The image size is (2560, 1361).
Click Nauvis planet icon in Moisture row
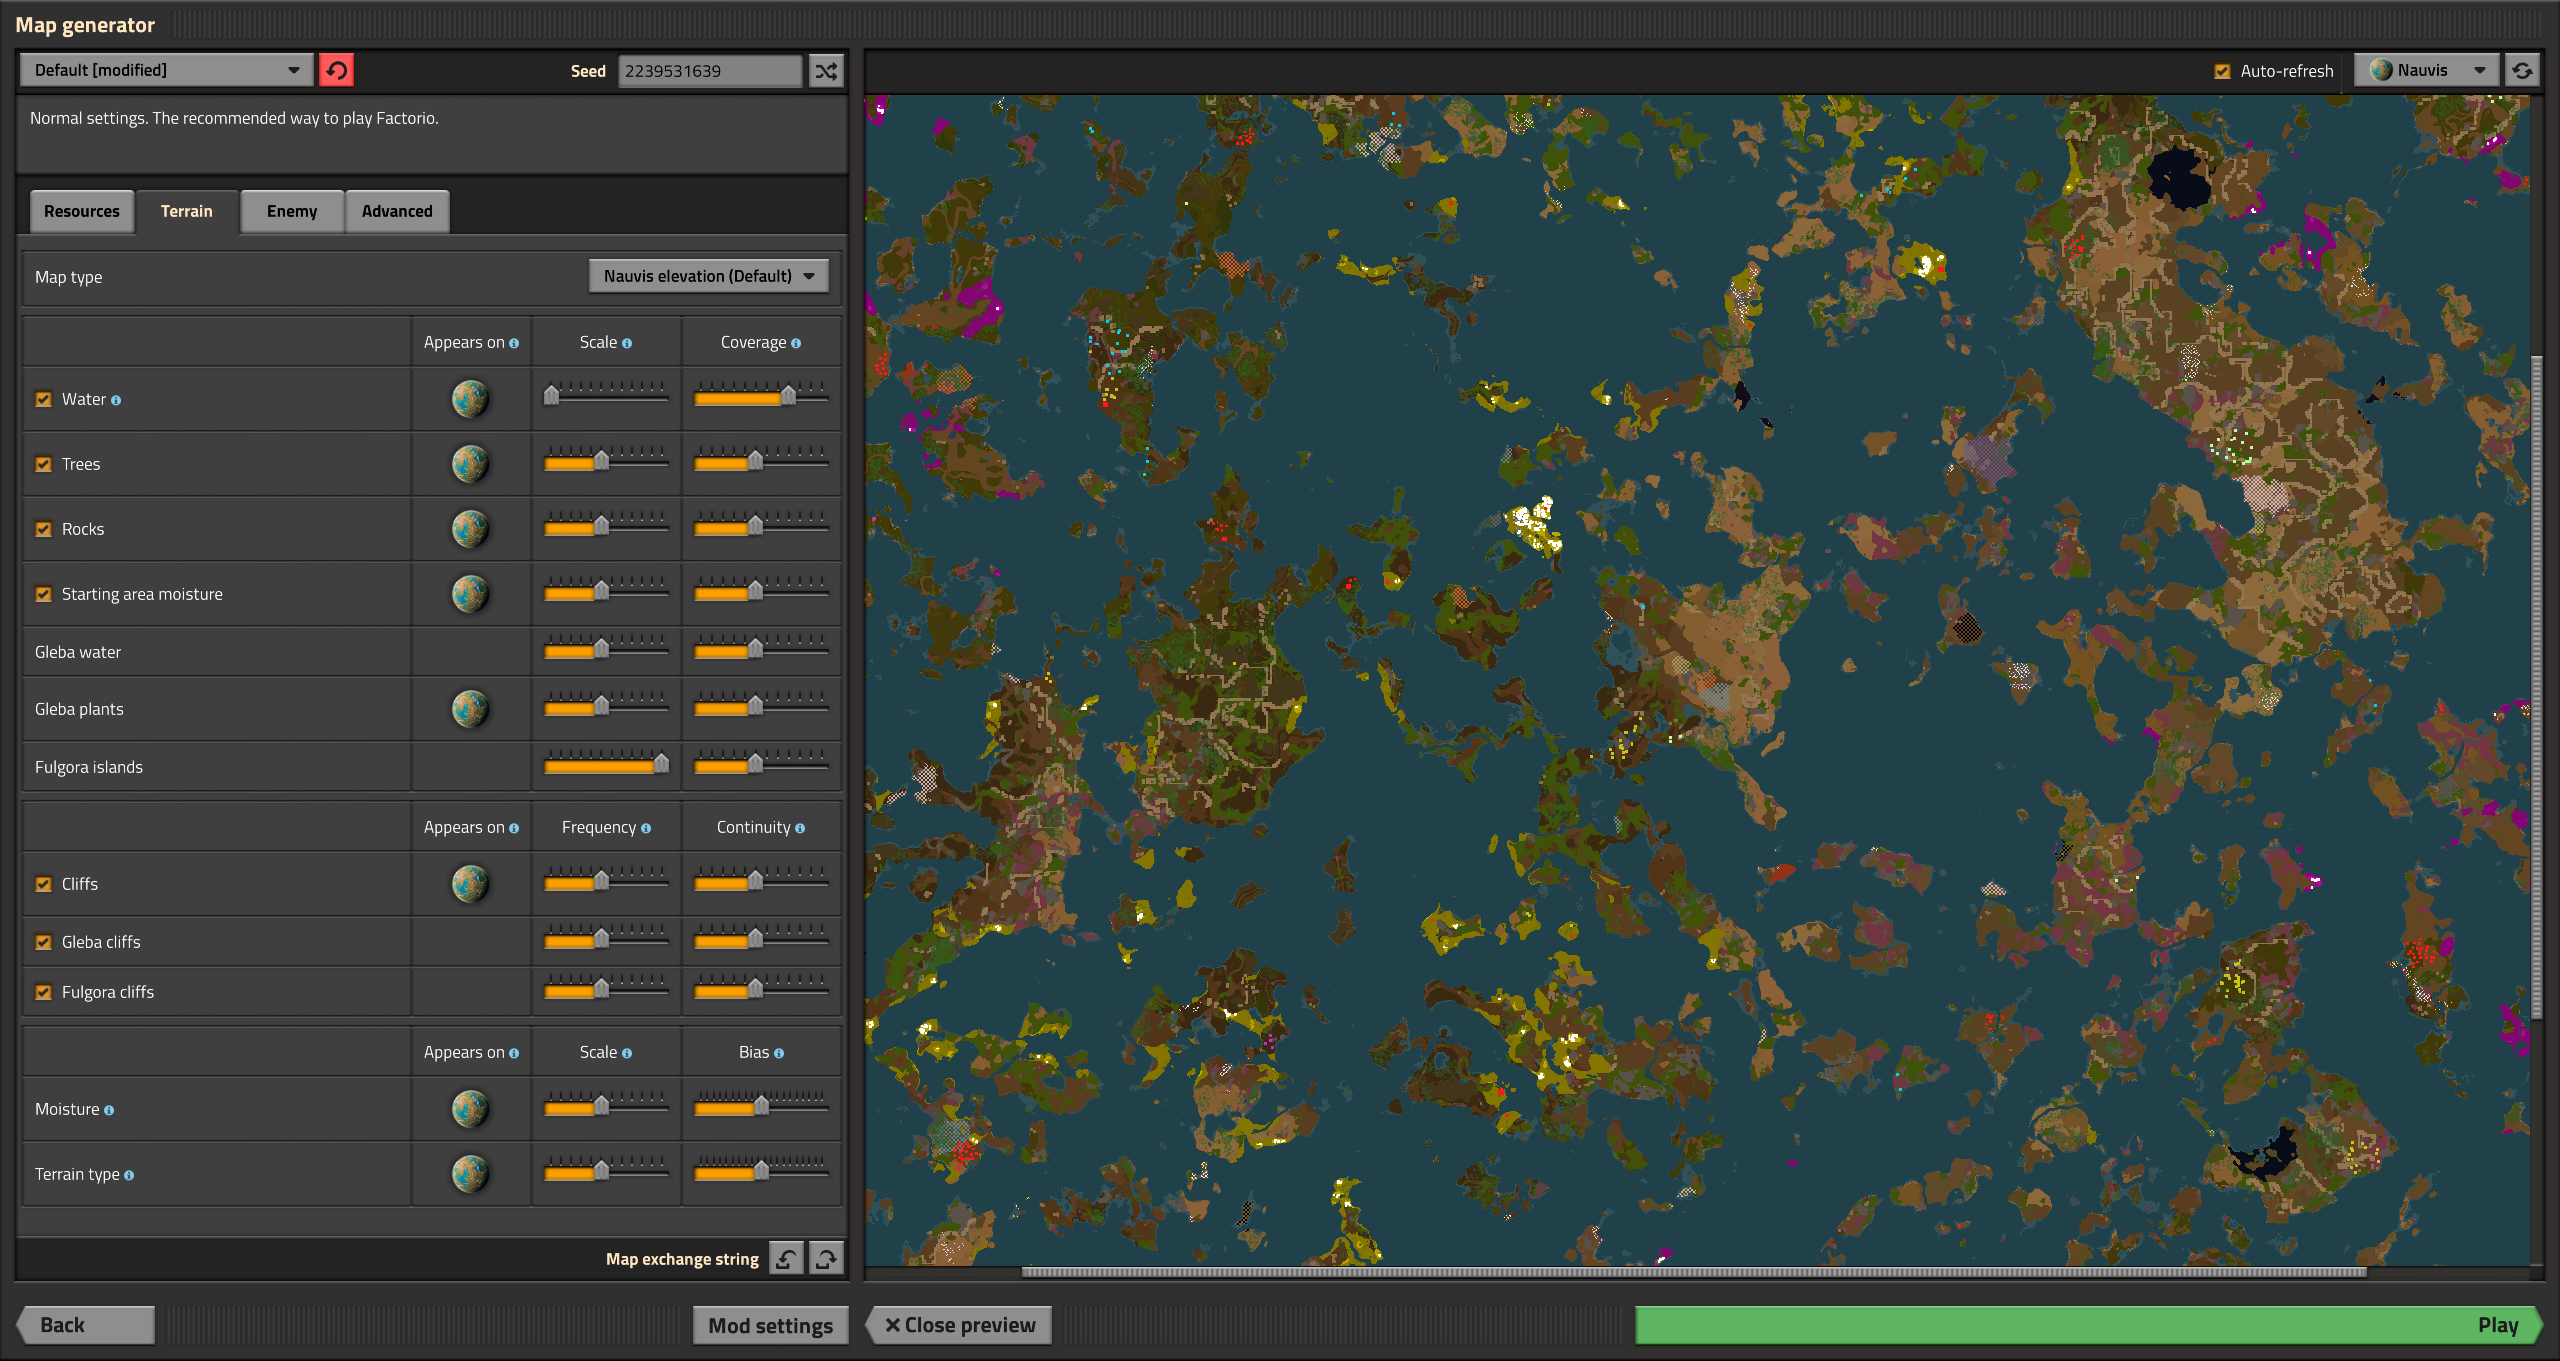pos(470,1108)
